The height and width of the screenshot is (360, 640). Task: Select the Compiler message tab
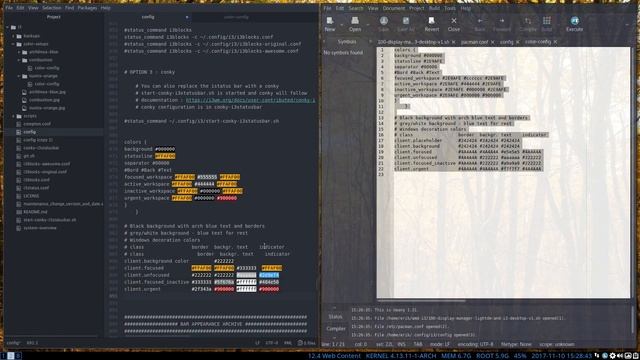click(x=336, y=329)
